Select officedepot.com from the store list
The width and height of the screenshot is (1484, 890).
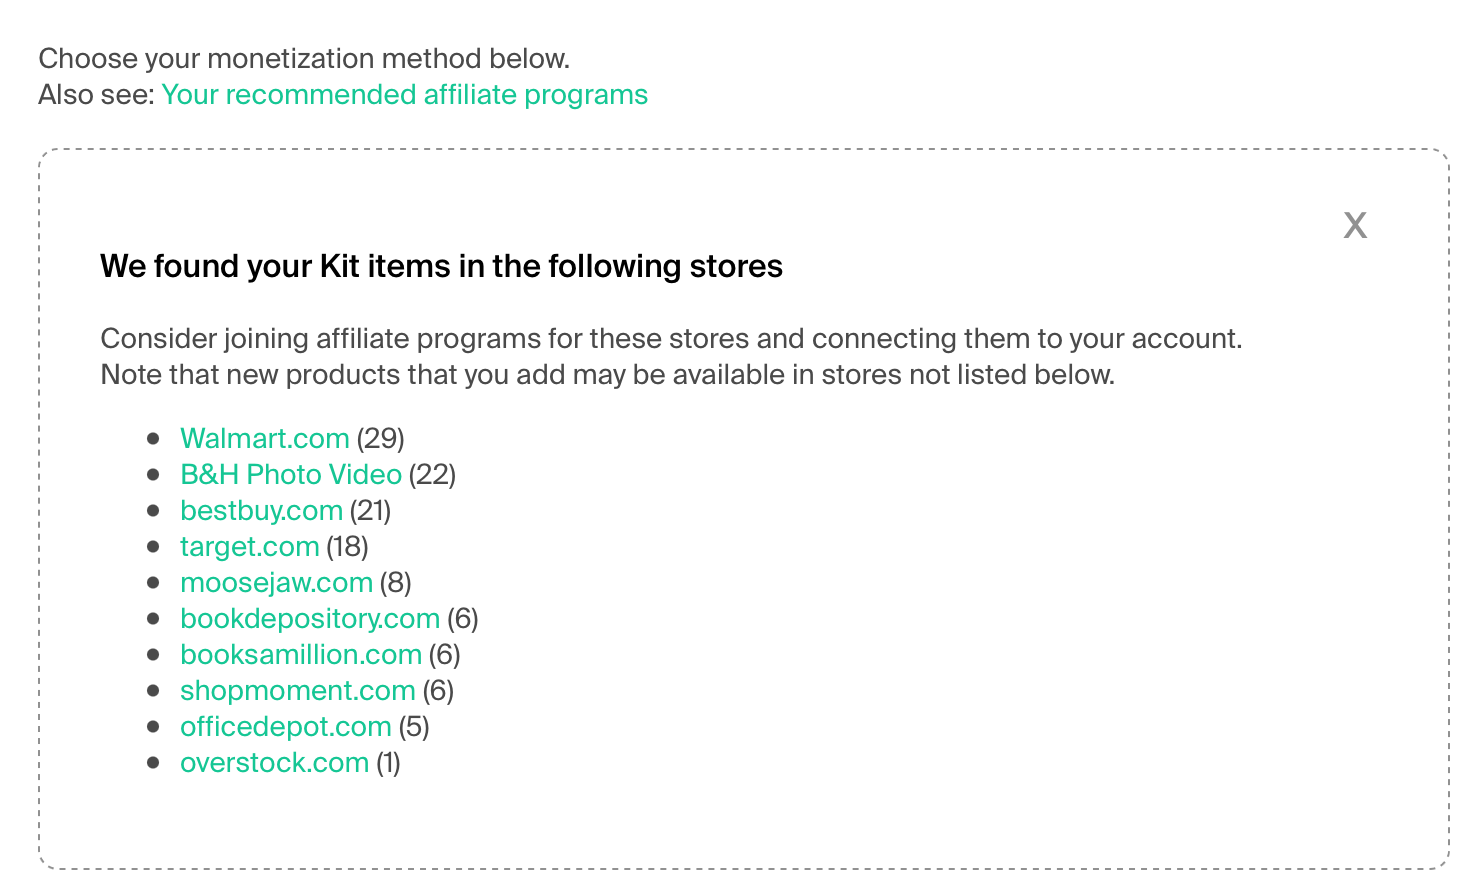(x=285, y=726)
